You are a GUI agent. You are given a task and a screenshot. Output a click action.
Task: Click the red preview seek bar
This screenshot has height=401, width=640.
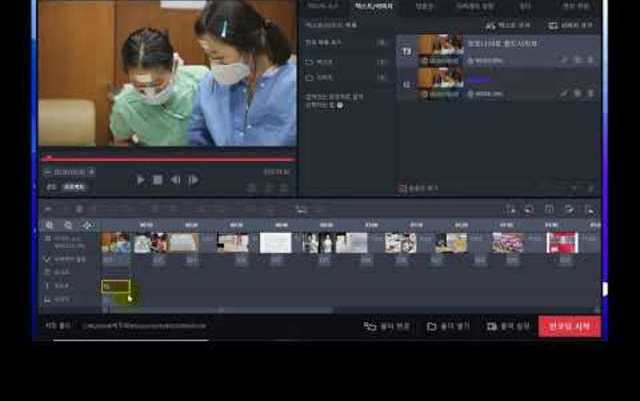(168, 158)
